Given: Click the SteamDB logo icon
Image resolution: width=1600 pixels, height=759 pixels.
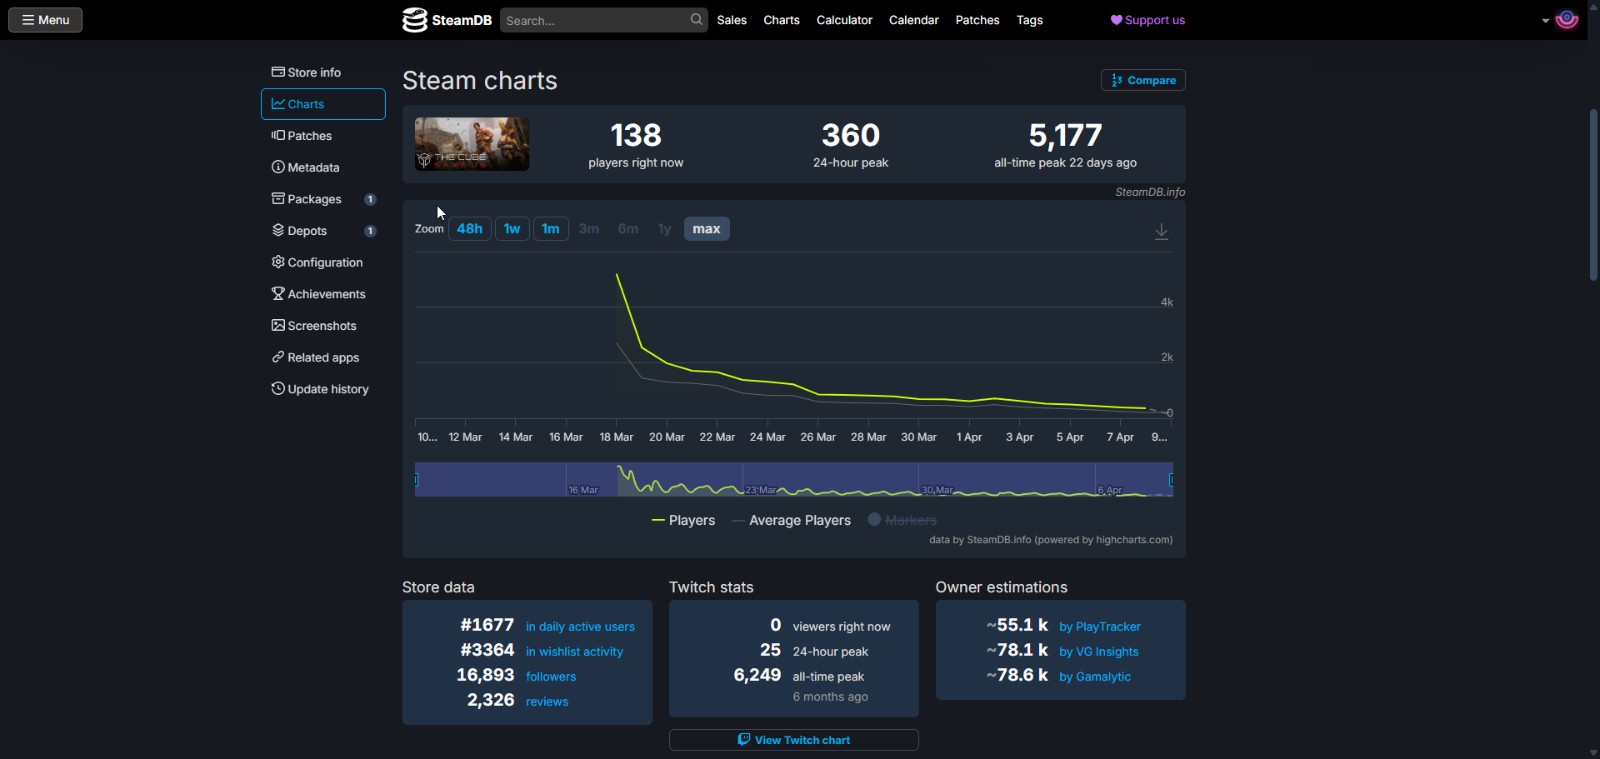Looking at the screenshot, I should [415, 20].
